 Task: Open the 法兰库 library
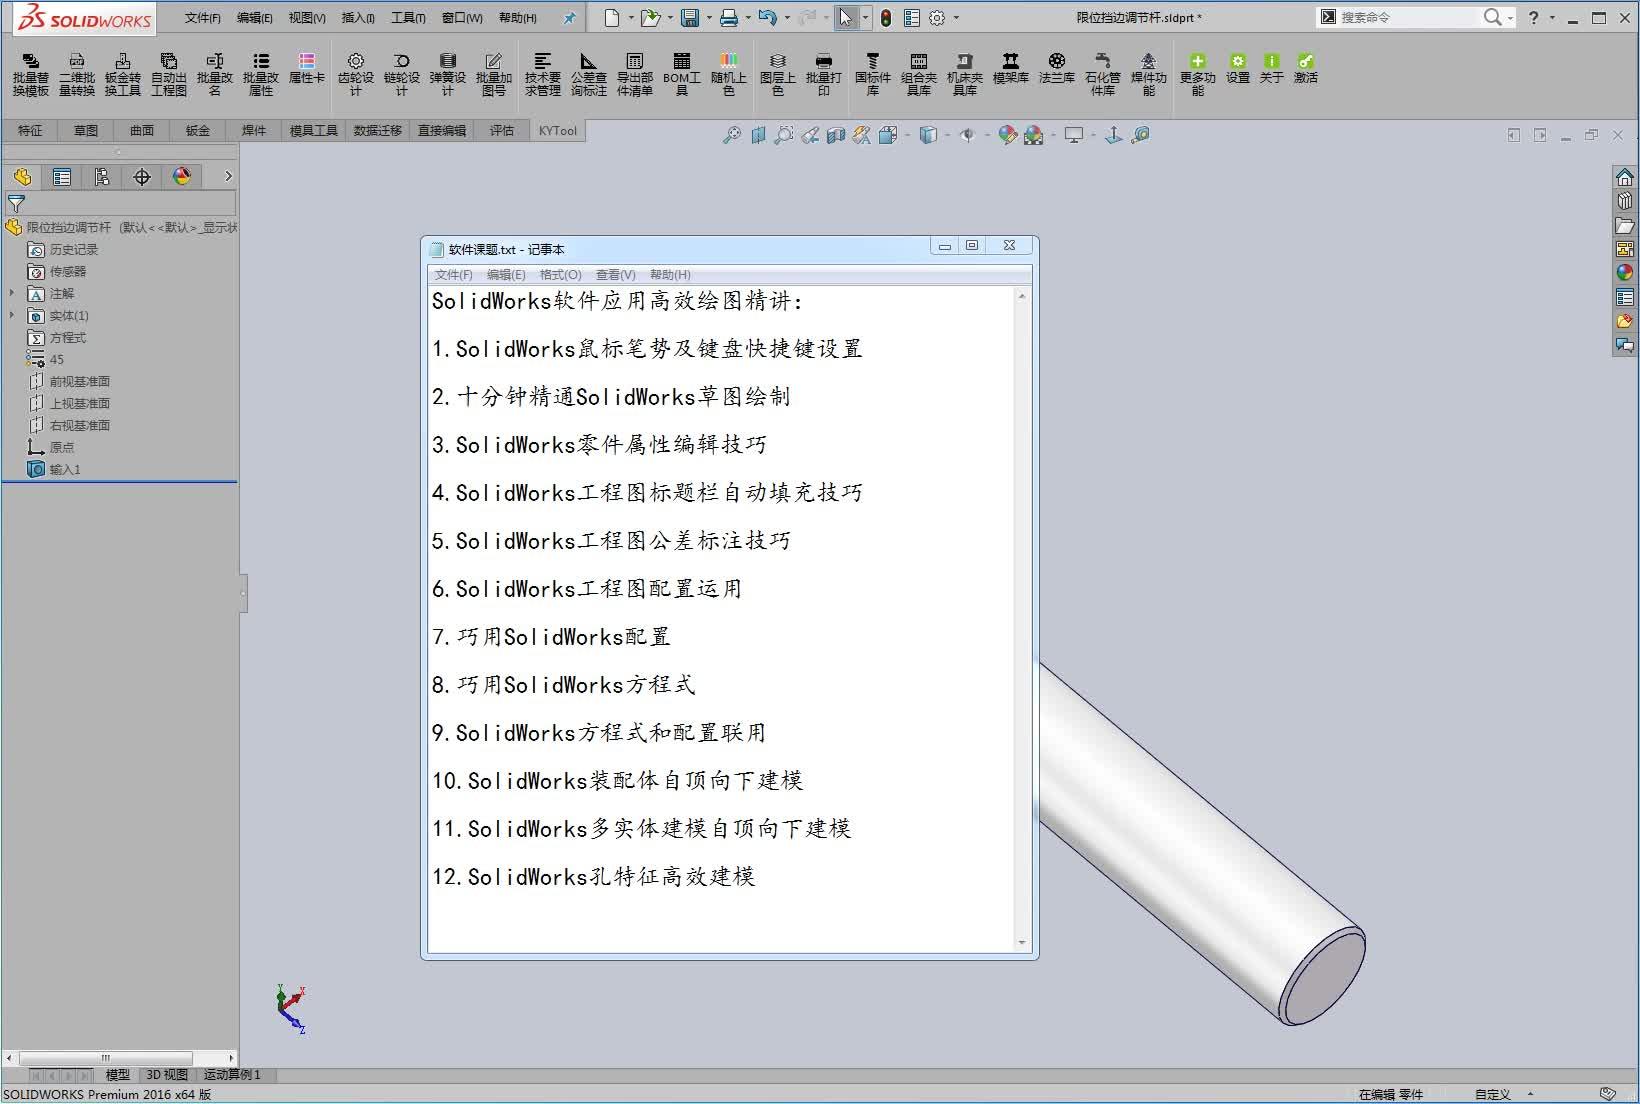coord(1057,68)
